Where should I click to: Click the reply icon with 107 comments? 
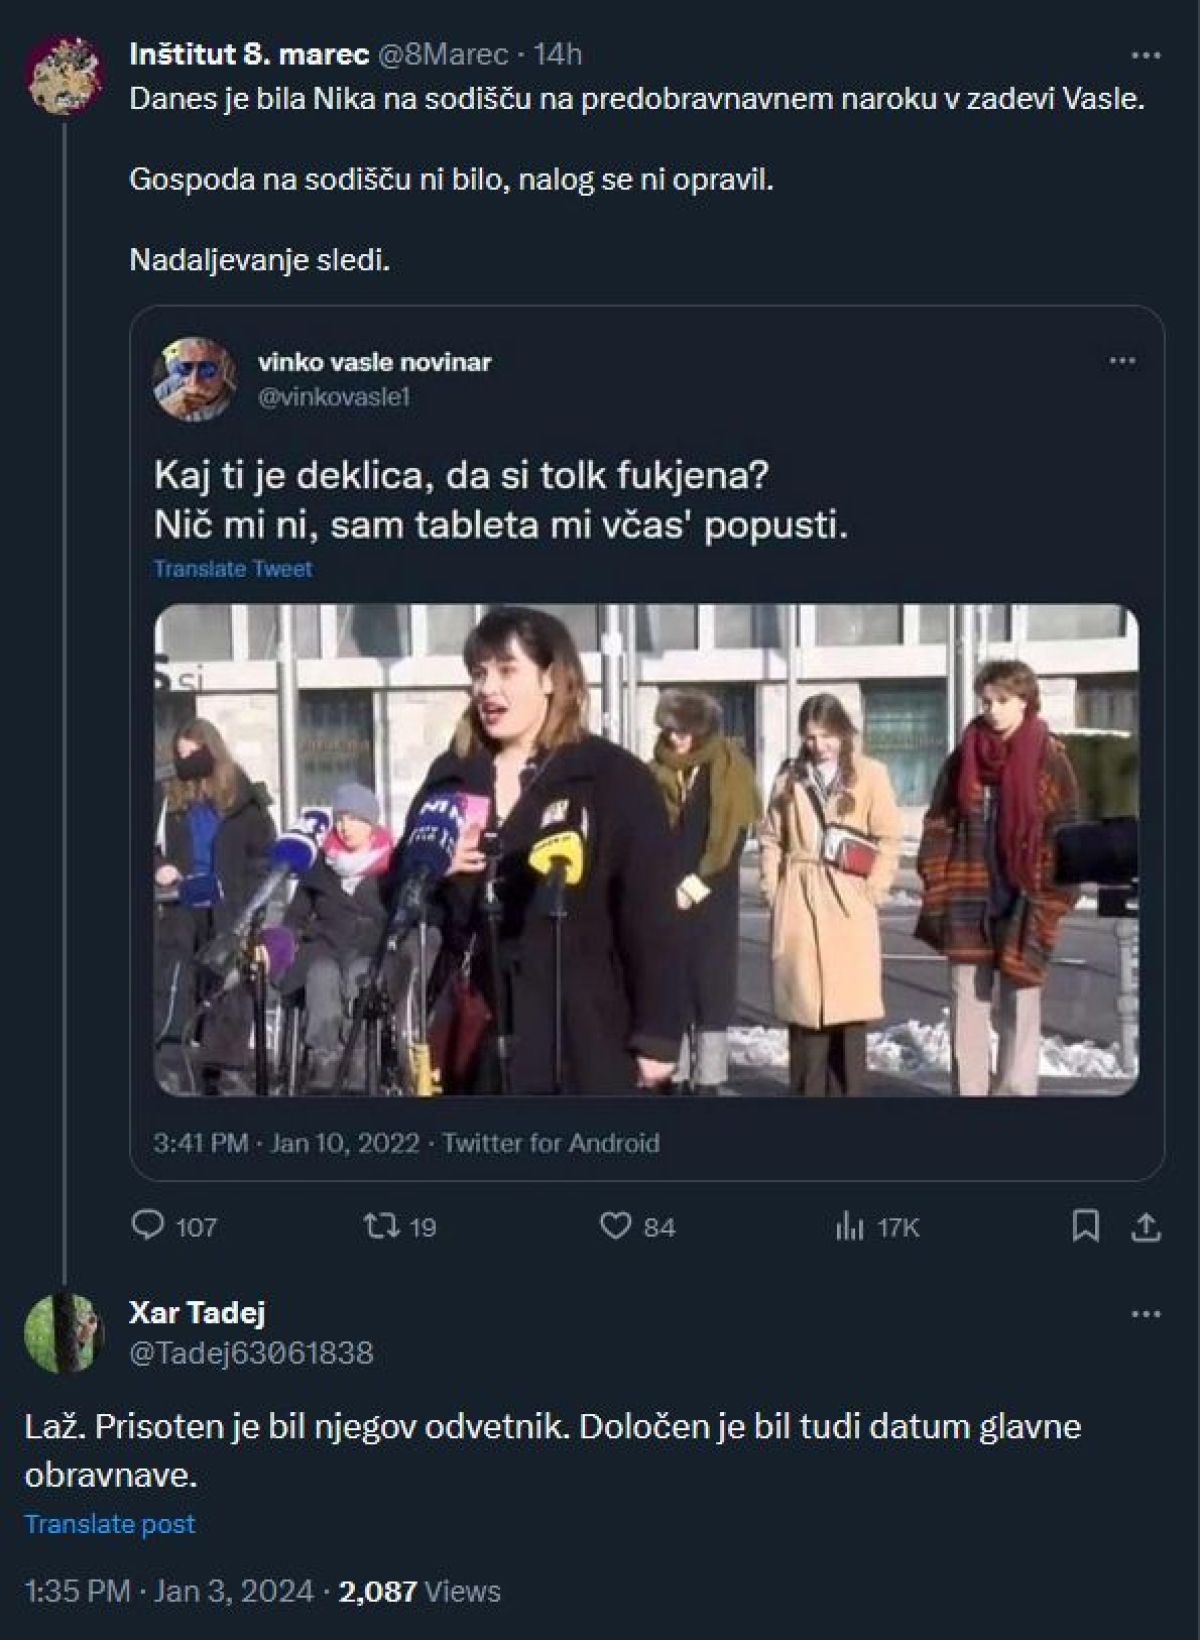(149, 1226)
